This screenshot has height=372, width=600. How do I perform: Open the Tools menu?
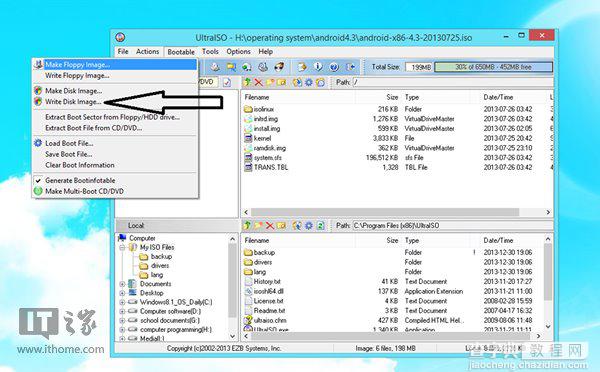(210, 51)
